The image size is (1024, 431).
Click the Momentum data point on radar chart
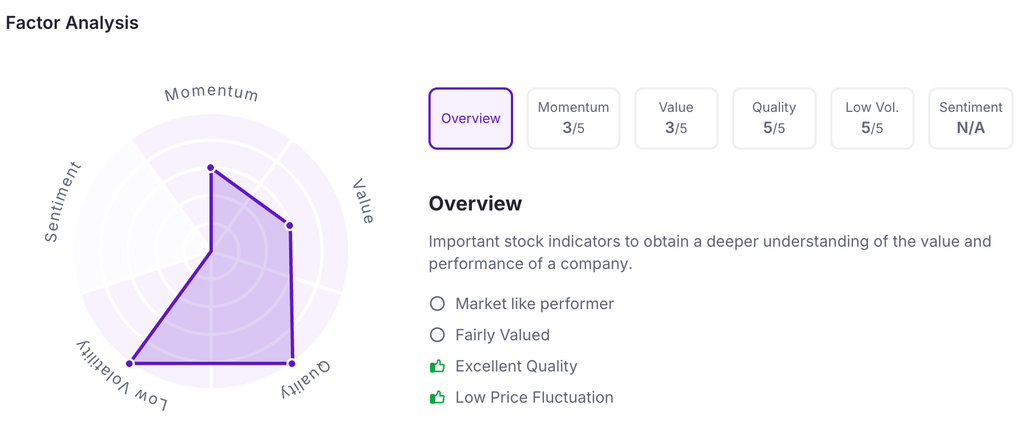(211, 168)
